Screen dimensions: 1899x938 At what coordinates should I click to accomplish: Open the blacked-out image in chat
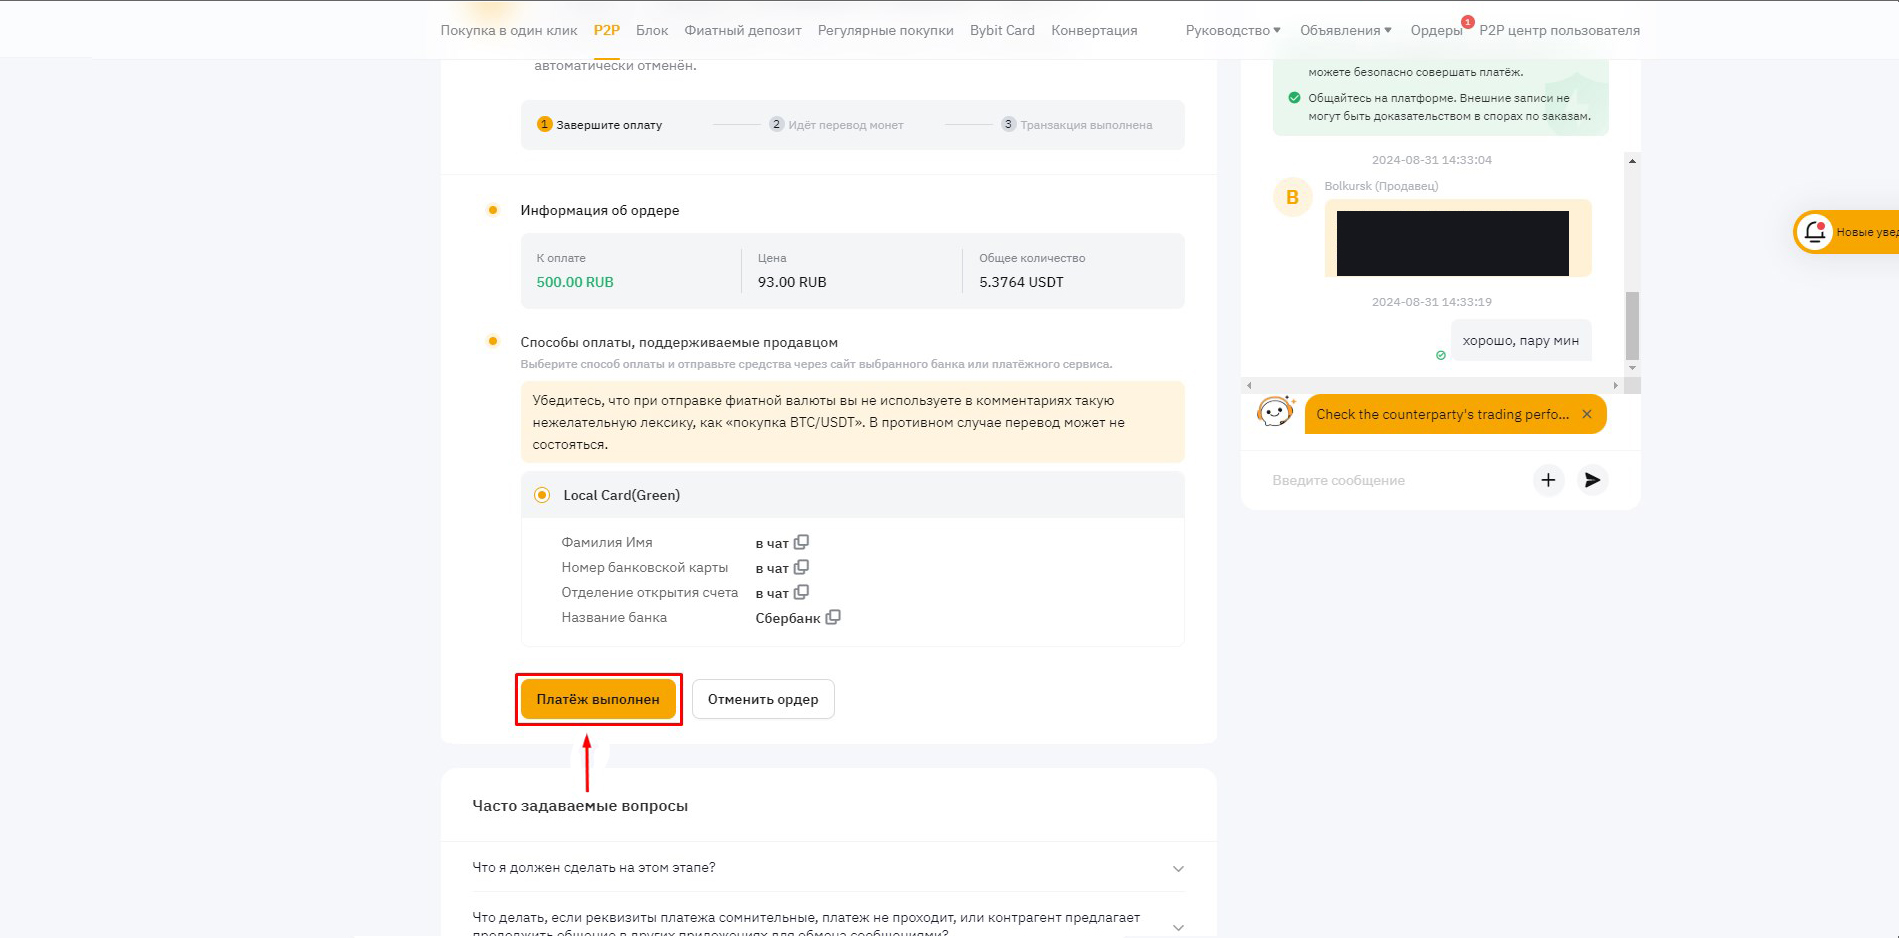pyautogui.click(x=1452, y=243)
